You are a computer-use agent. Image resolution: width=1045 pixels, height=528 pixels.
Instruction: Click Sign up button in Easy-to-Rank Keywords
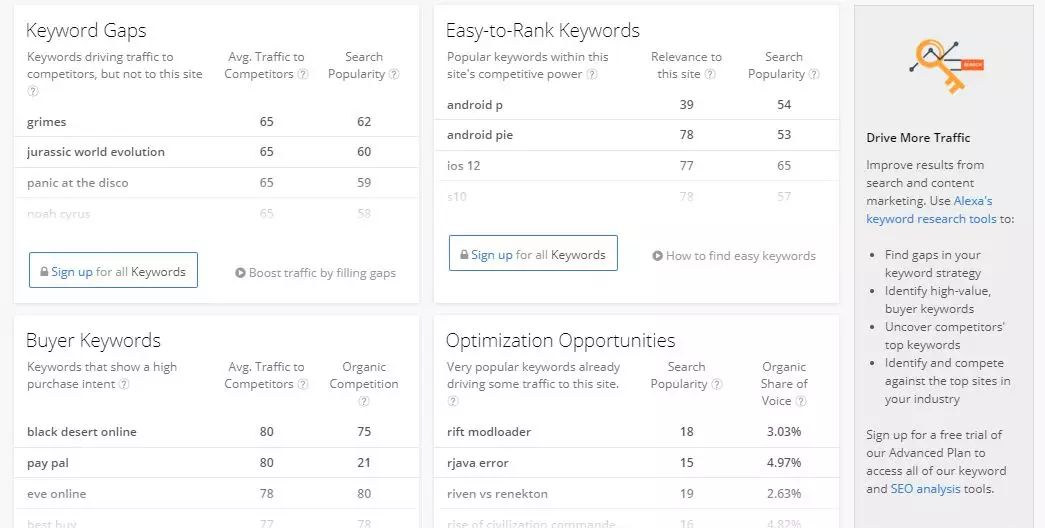click(x=533, y=254)
